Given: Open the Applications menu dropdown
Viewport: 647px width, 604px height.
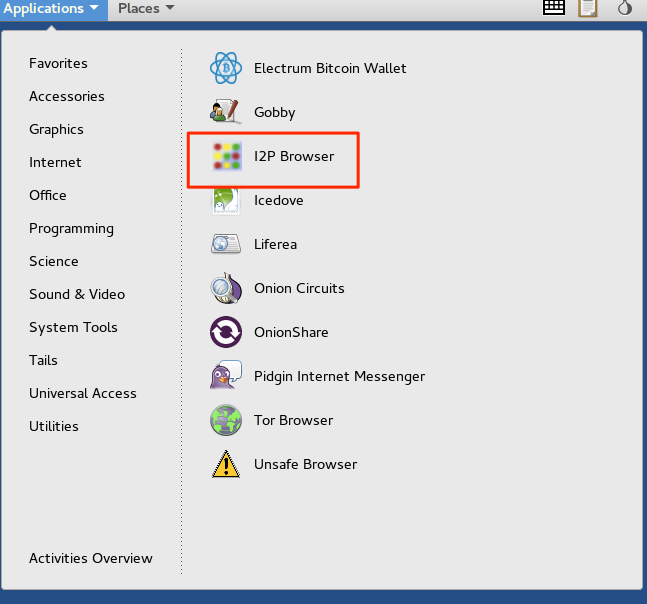Looking at the screenshot, I should point(54,9).
